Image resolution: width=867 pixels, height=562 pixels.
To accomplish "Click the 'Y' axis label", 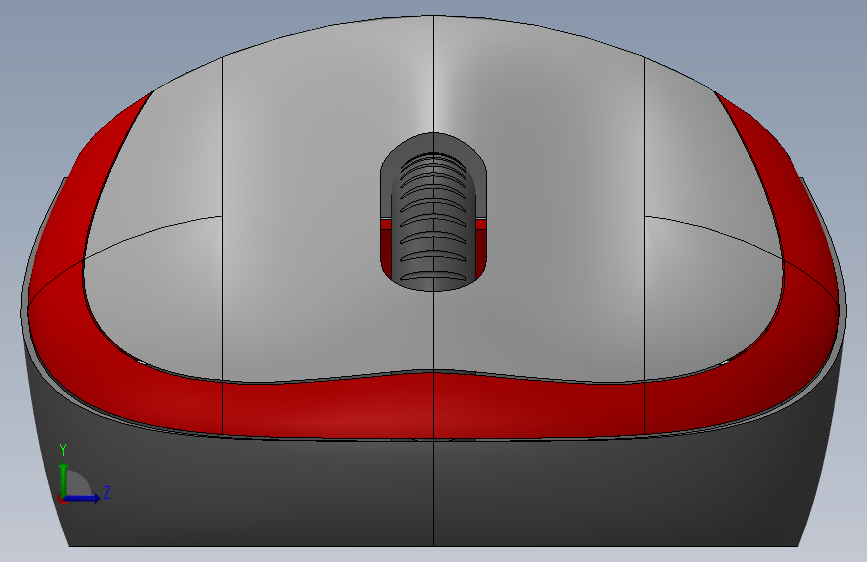I will [63, 450].
